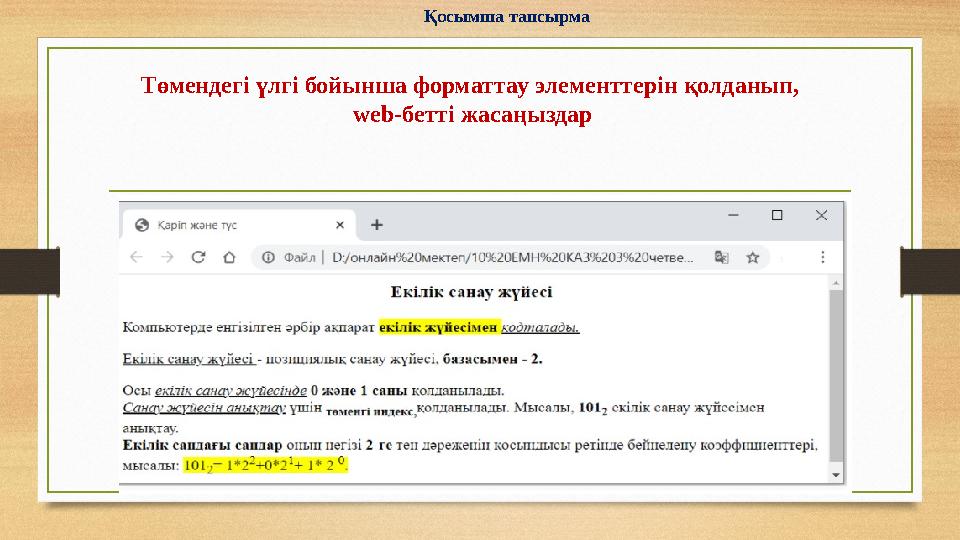Click highlighted text екілік жүйесімен

click(439, 328)
